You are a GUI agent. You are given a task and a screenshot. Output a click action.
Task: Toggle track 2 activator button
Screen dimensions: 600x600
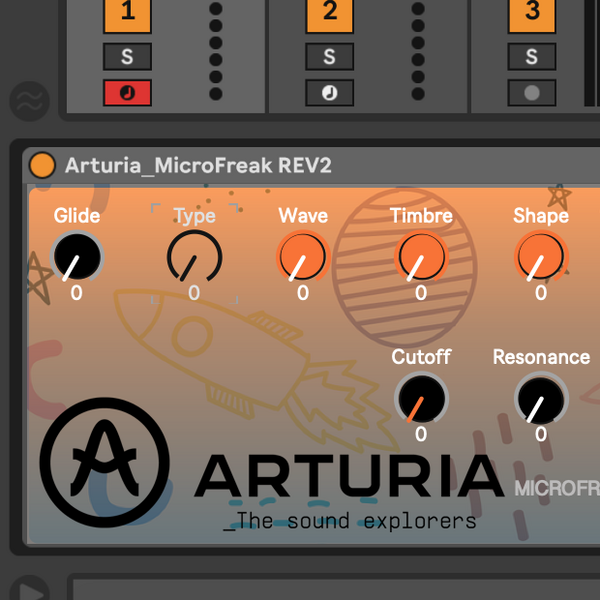tap(329, 15)
